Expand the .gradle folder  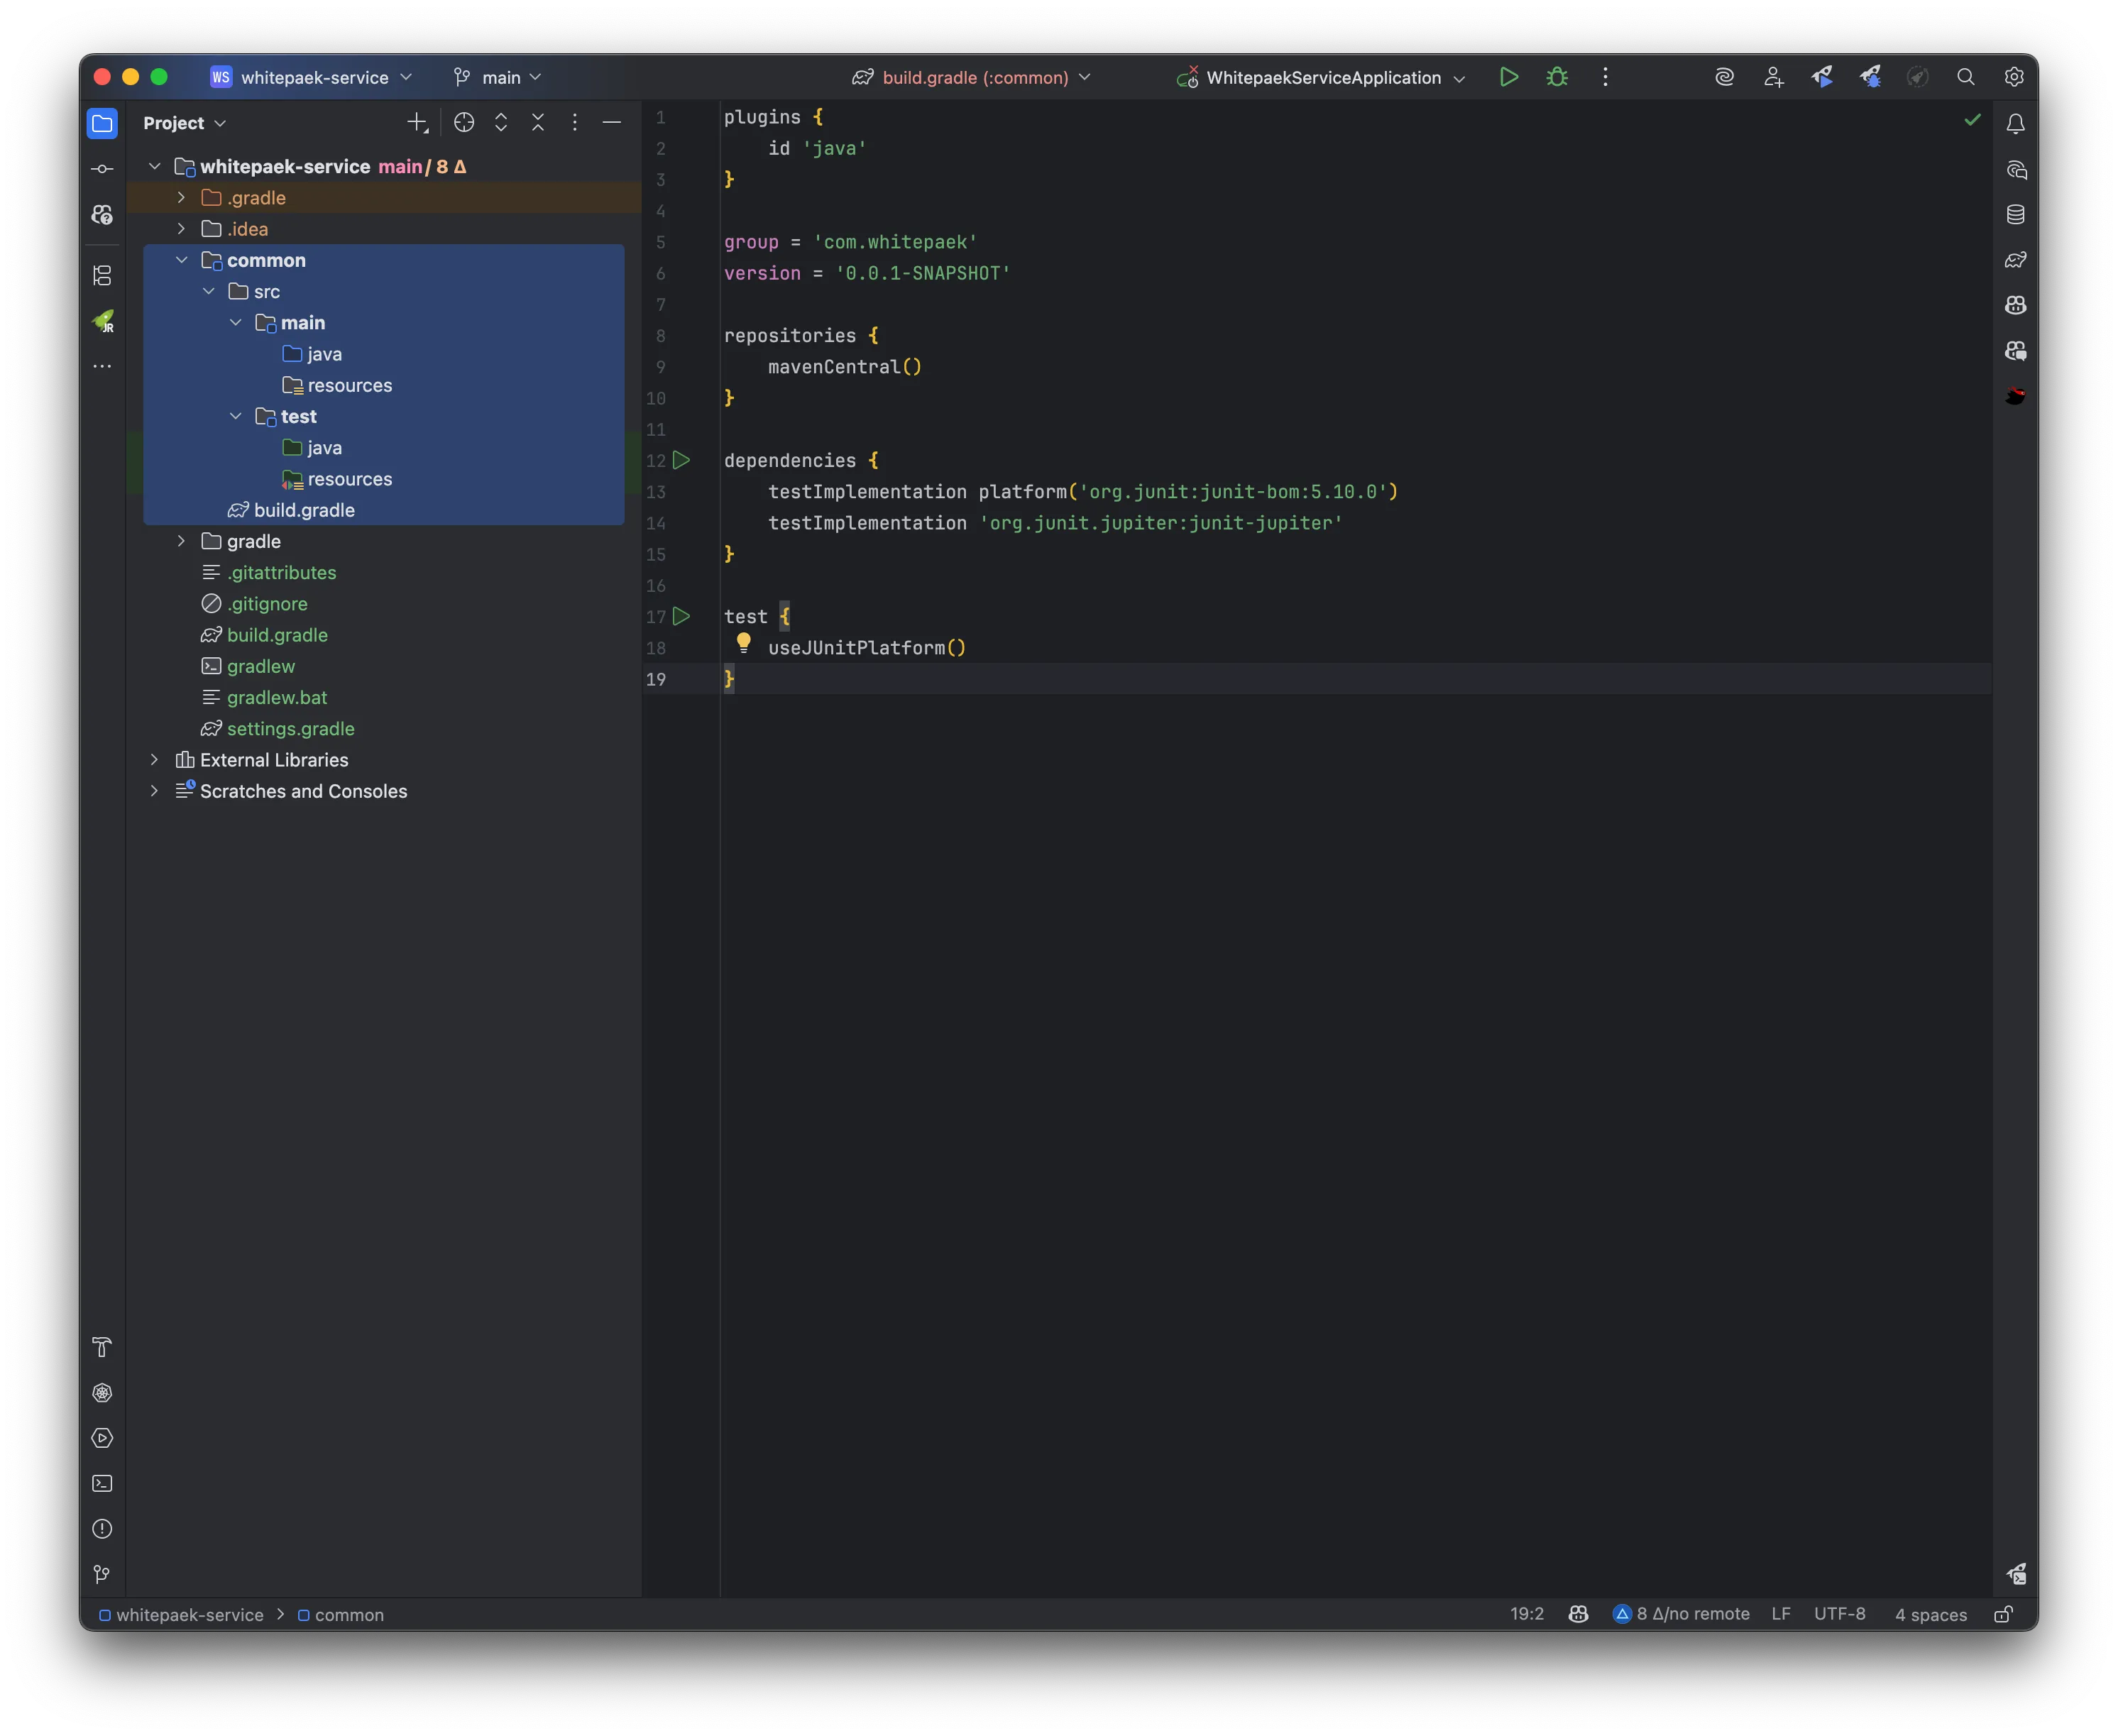coord(181,198)
